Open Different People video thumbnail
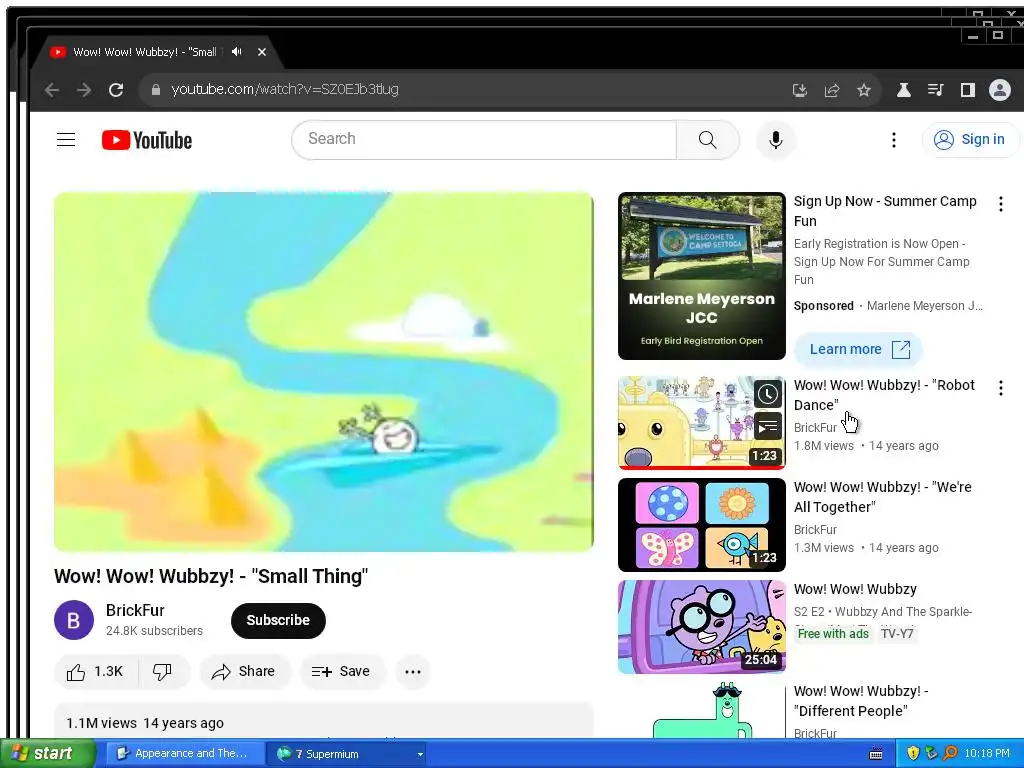Screen dimensions: 1024x768 coord(701,711)
